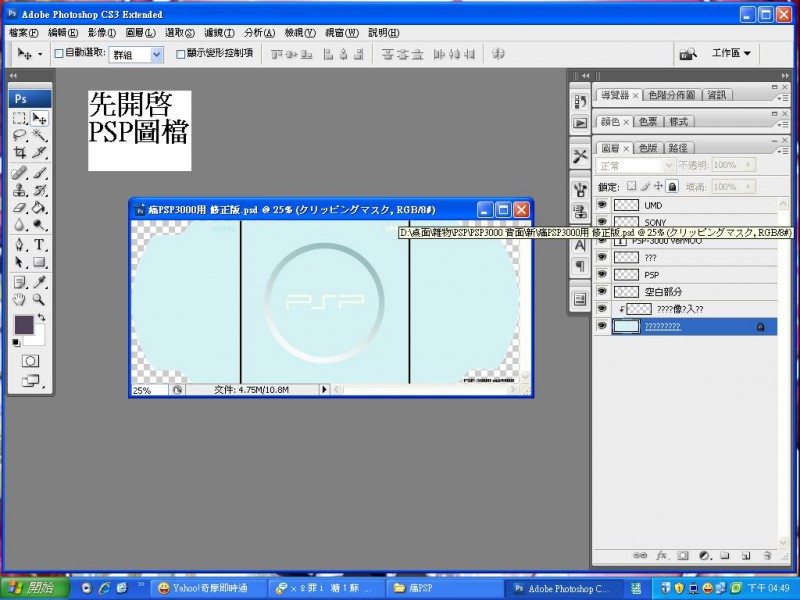Create a new layer group
The height and width of the screenshot is (600, 800).
pyautogui.click(x=725, y=556)
